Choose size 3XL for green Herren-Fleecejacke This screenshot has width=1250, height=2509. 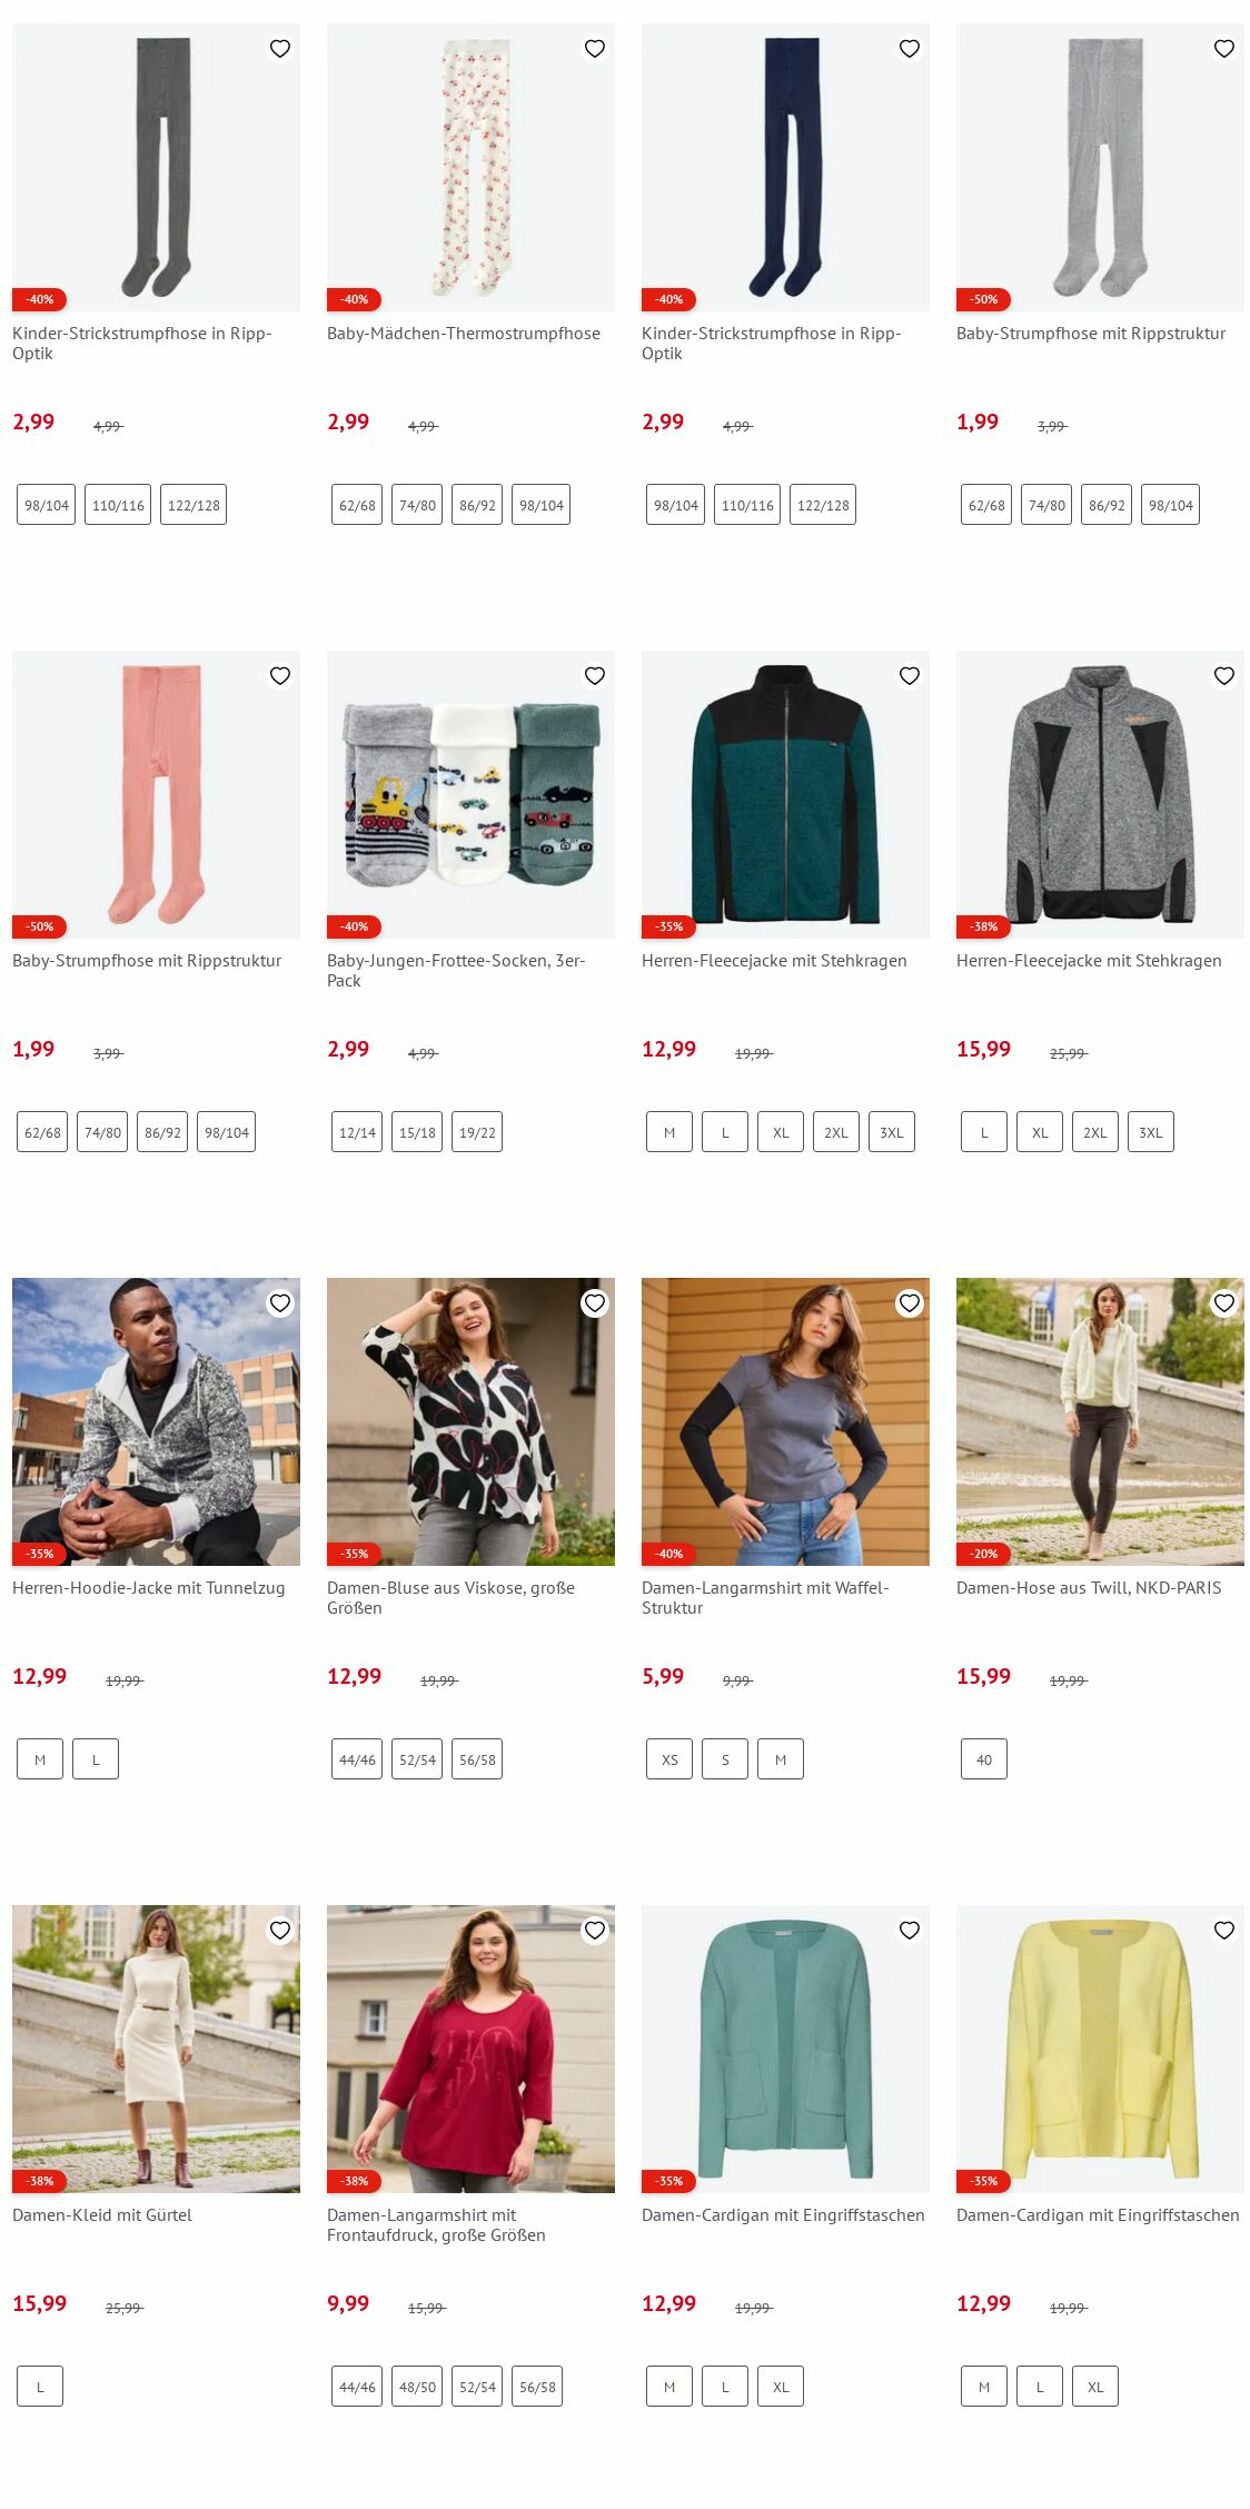coord(891,1132)
